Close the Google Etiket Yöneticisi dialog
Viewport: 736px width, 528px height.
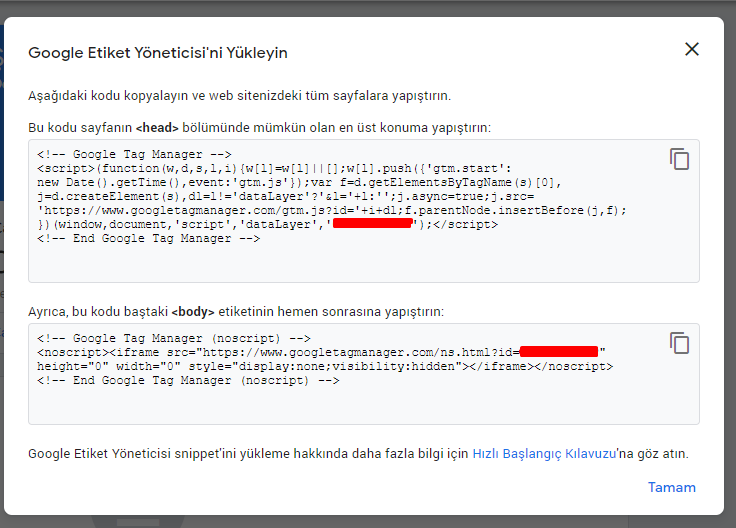(x=692, y=49)
